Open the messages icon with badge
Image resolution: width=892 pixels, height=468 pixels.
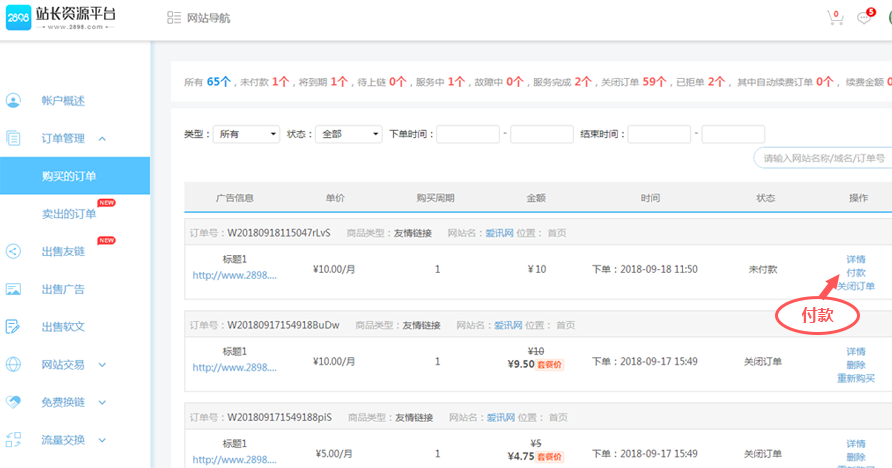pyautogui.click(x=865, y=18)
